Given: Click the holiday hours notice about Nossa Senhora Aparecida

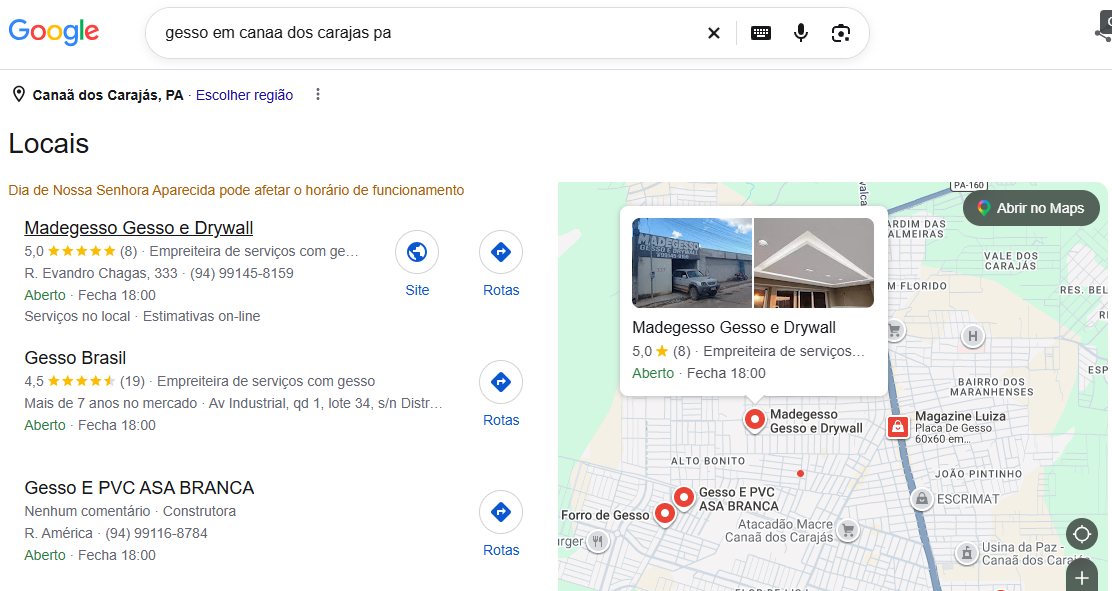Looking at the screenshot, I should click(x=236, y=190).
